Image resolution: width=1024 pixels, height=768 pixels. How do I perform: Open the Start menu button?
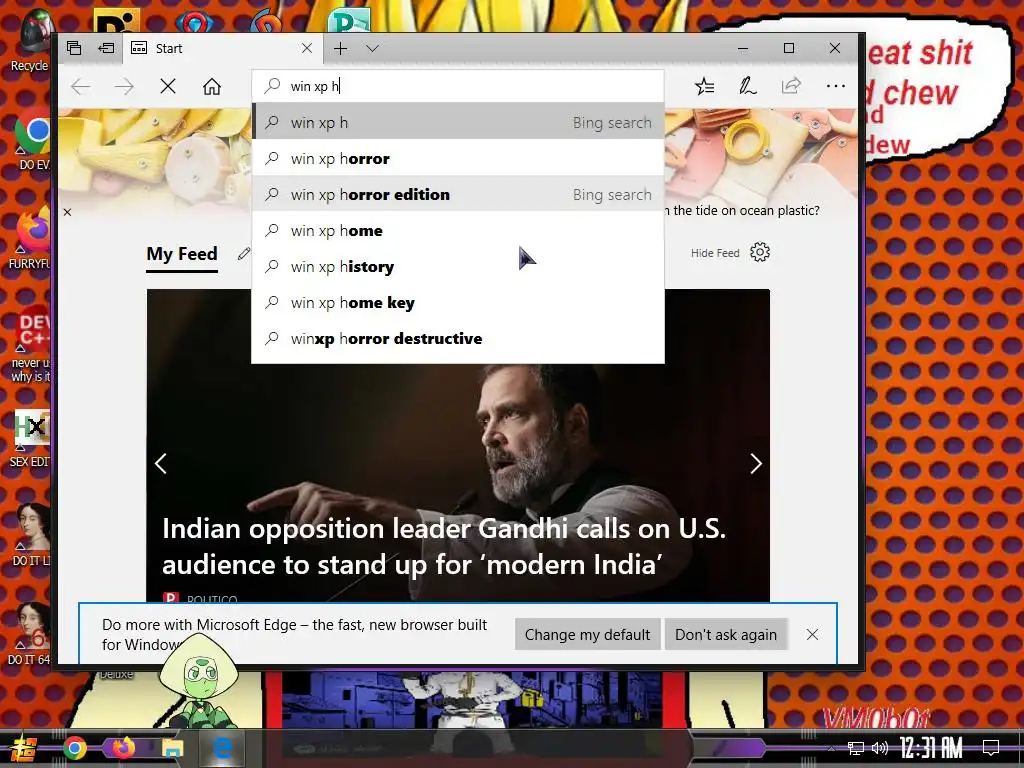click(22, 748)
